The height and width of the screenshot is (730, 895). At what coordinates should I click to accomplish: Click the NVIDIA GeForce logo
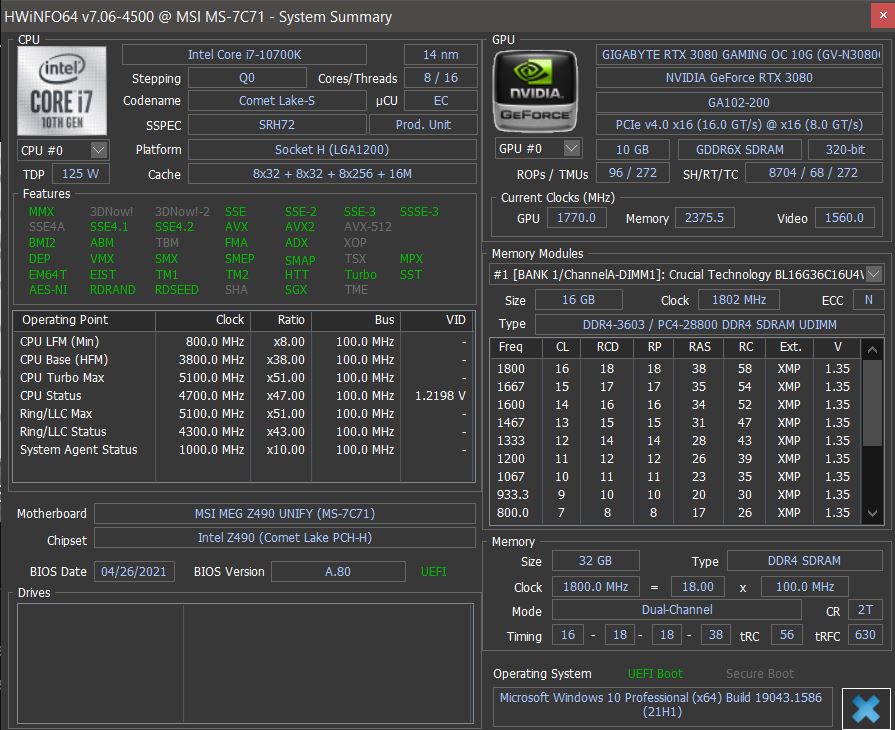pos(535,91)
